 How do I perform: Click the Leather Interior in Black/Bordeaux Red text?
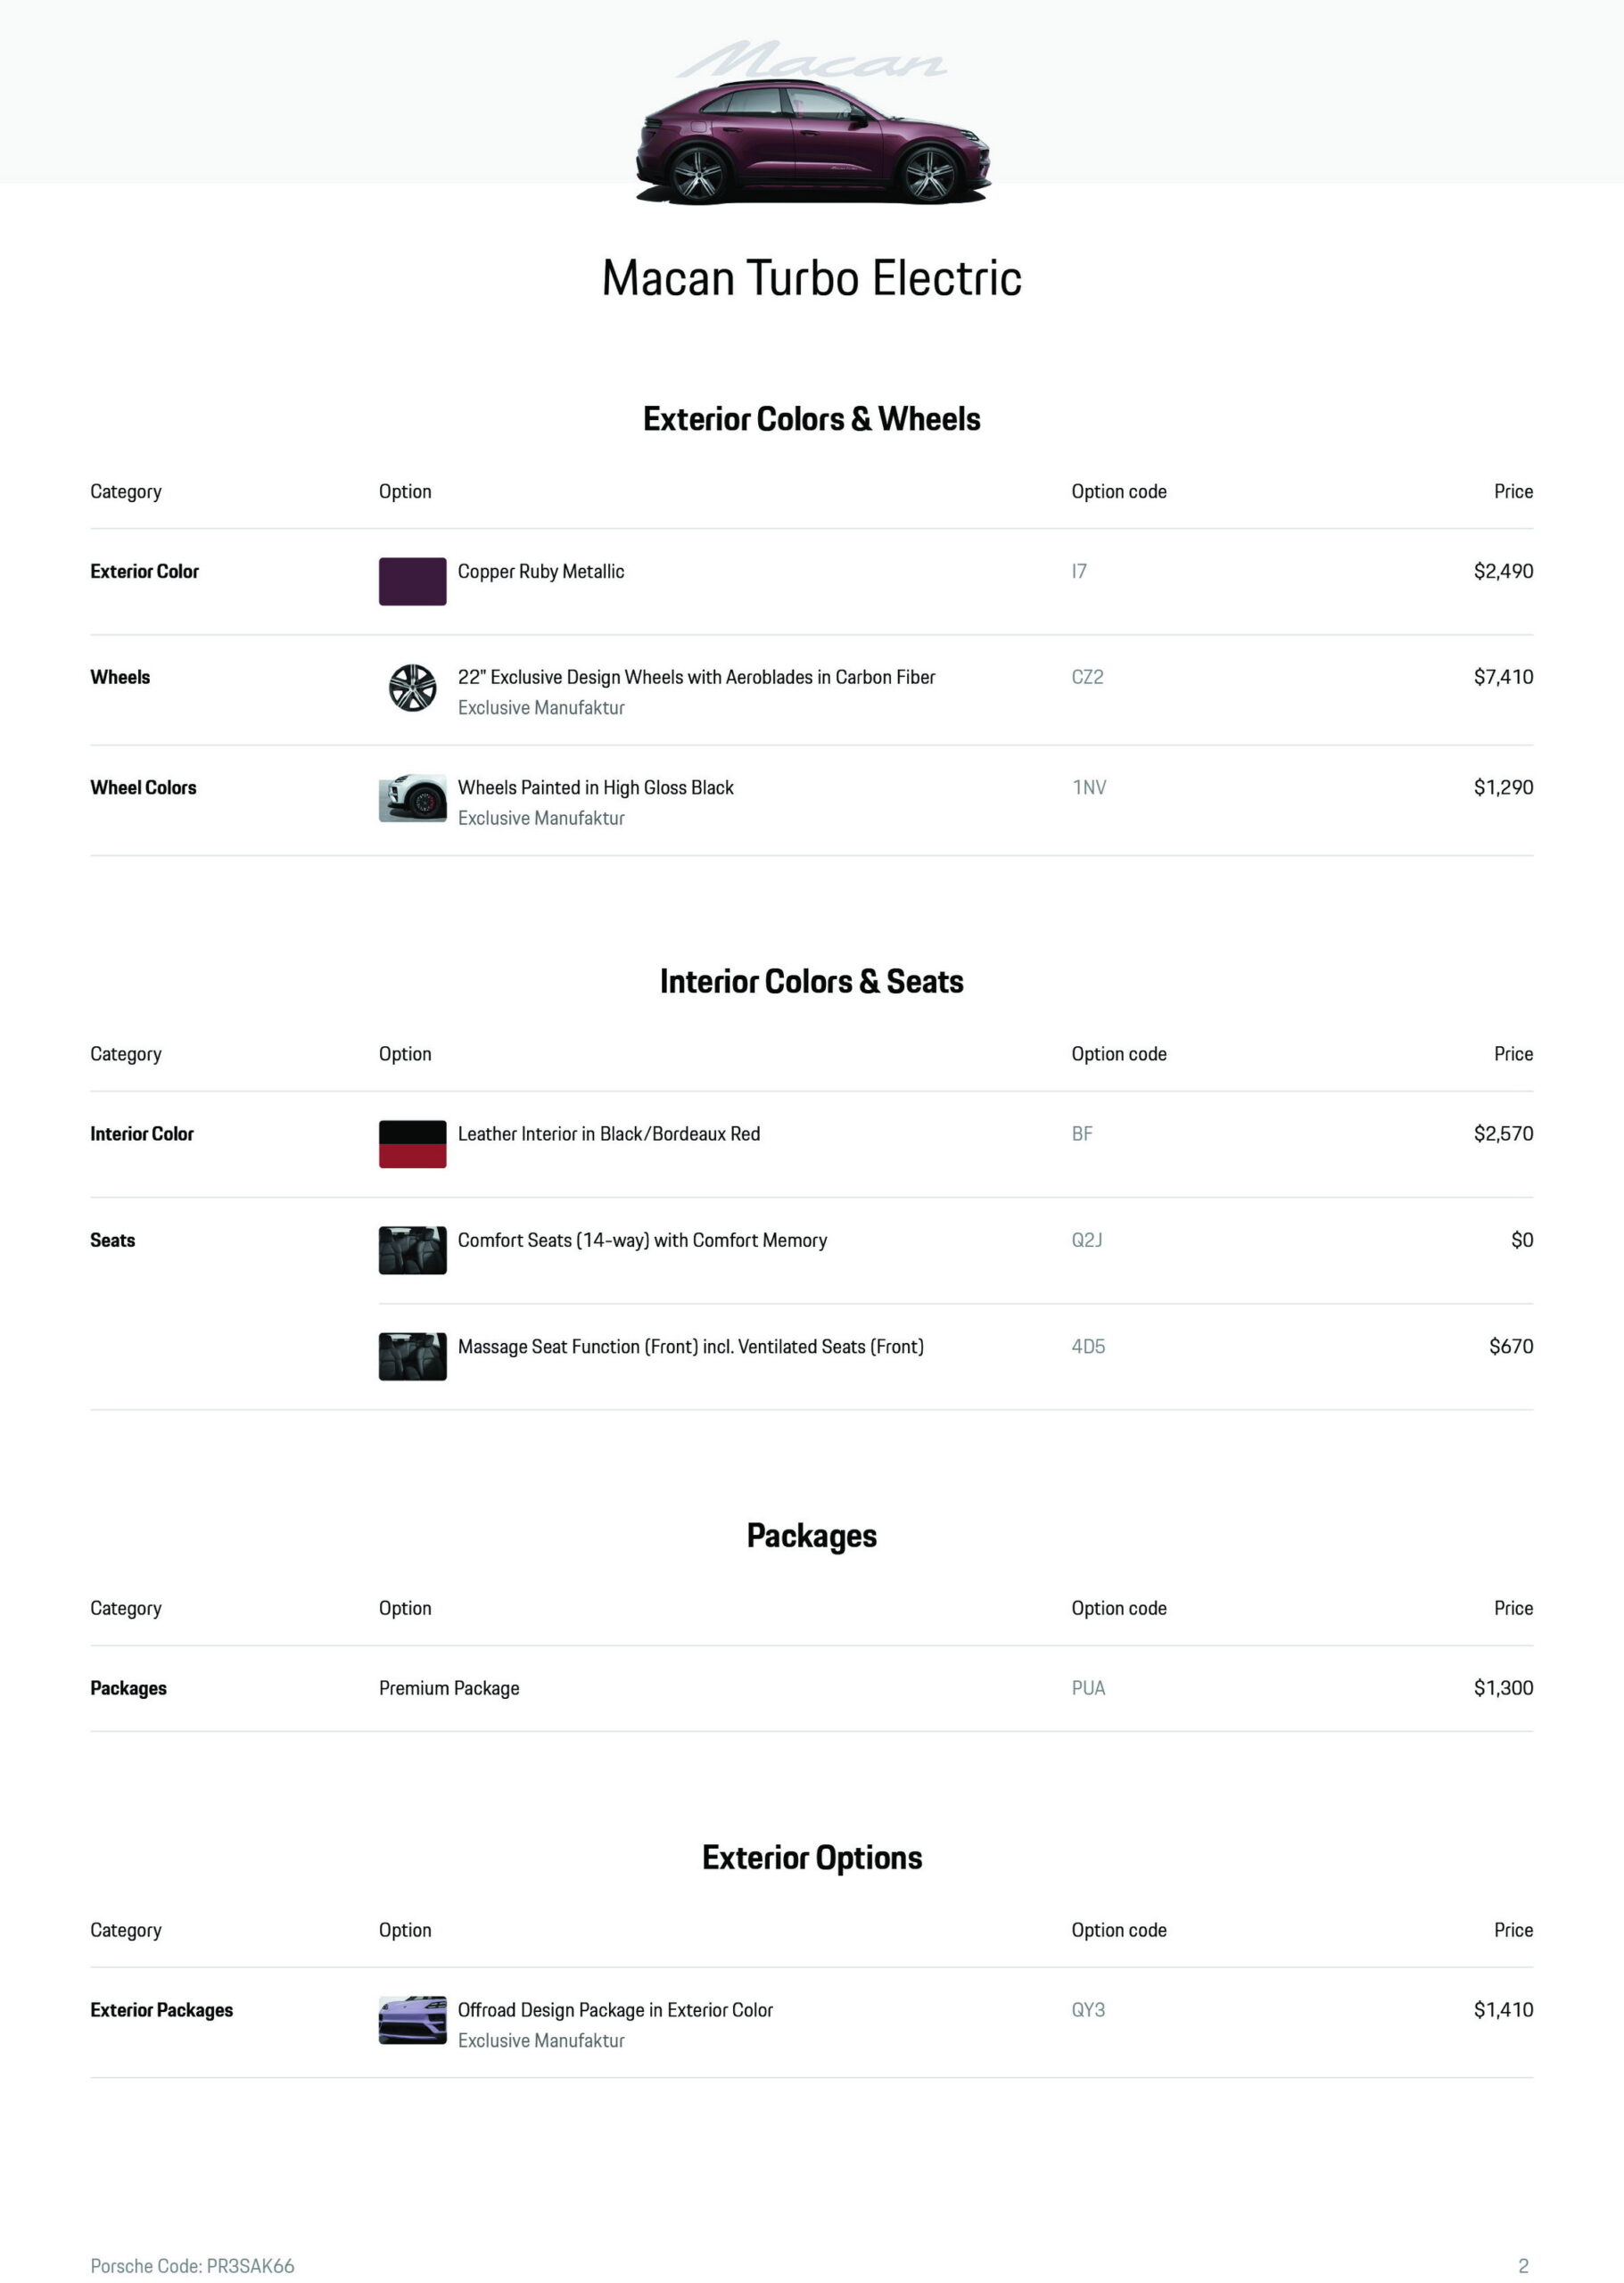608,1134
